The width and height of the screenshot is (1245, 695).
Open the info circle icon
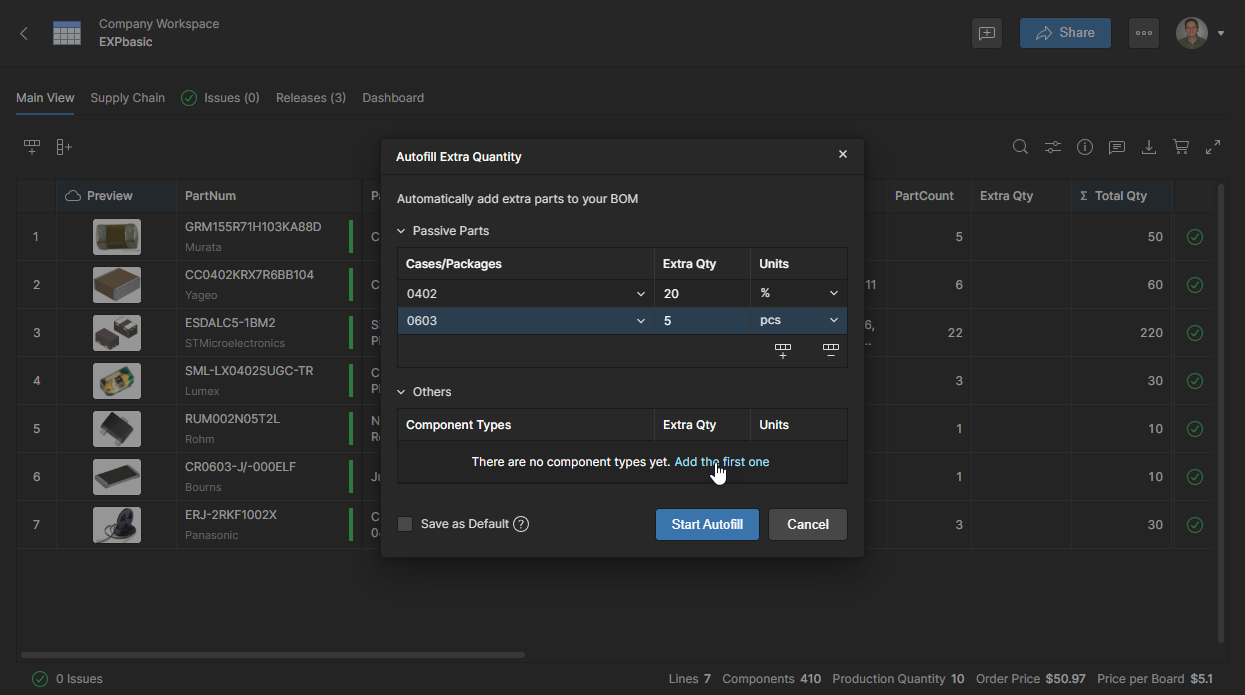click(1085, 147)
